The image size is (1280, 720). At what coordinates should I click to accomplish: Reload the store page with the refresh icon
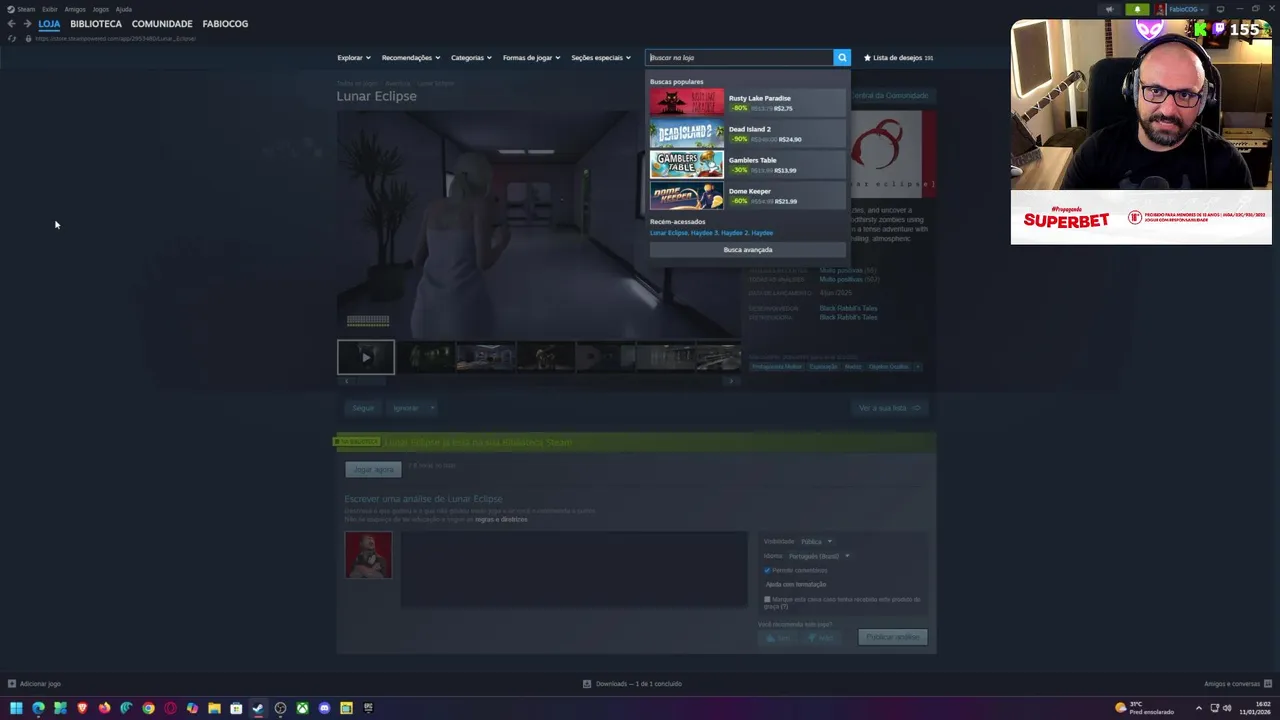point(11,38)
